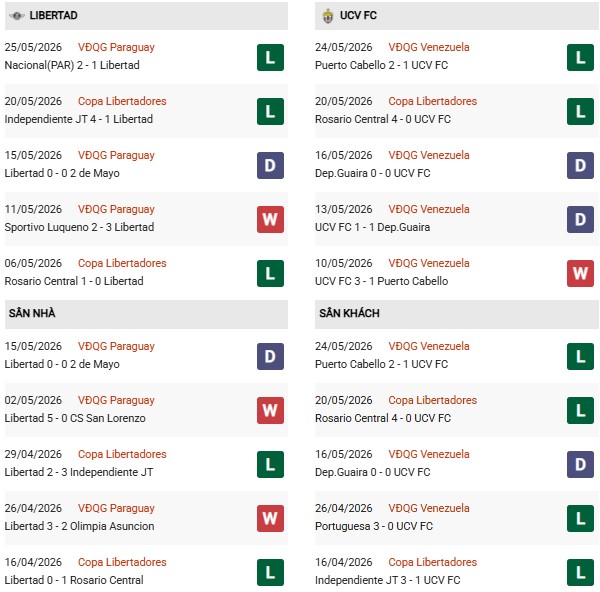
Task: Click the UCV FC team header title
Action: [x=358, y=15]
